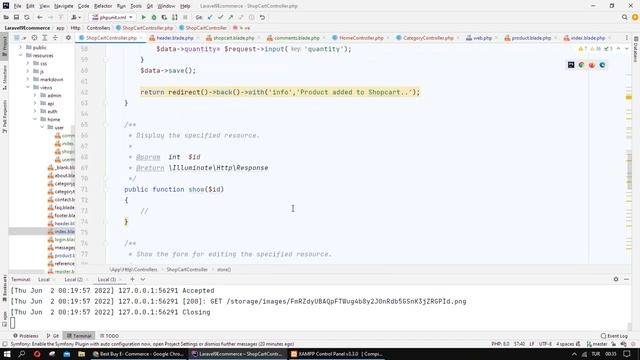Screen dimensions: 640x360
Task: Open in Edge browser icon
Action: [602, 65]
